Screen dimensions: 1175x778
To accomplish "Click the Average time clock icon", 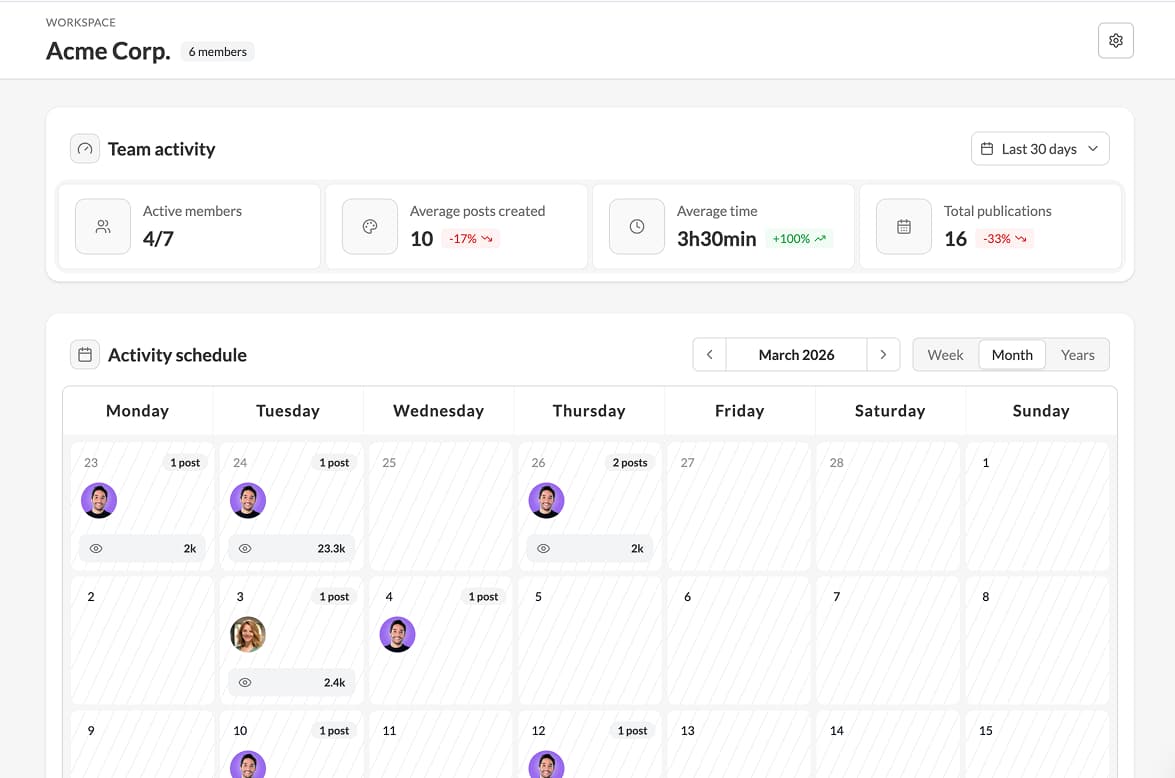I will 636,226.
